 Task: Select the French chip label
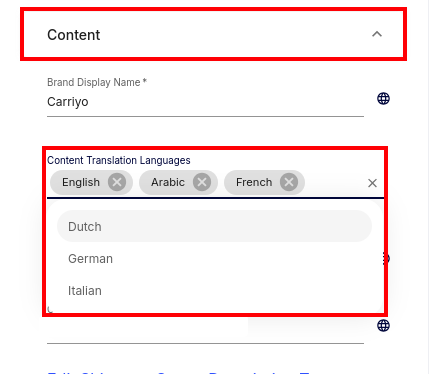pyautogui.click(x=254, y=182)
